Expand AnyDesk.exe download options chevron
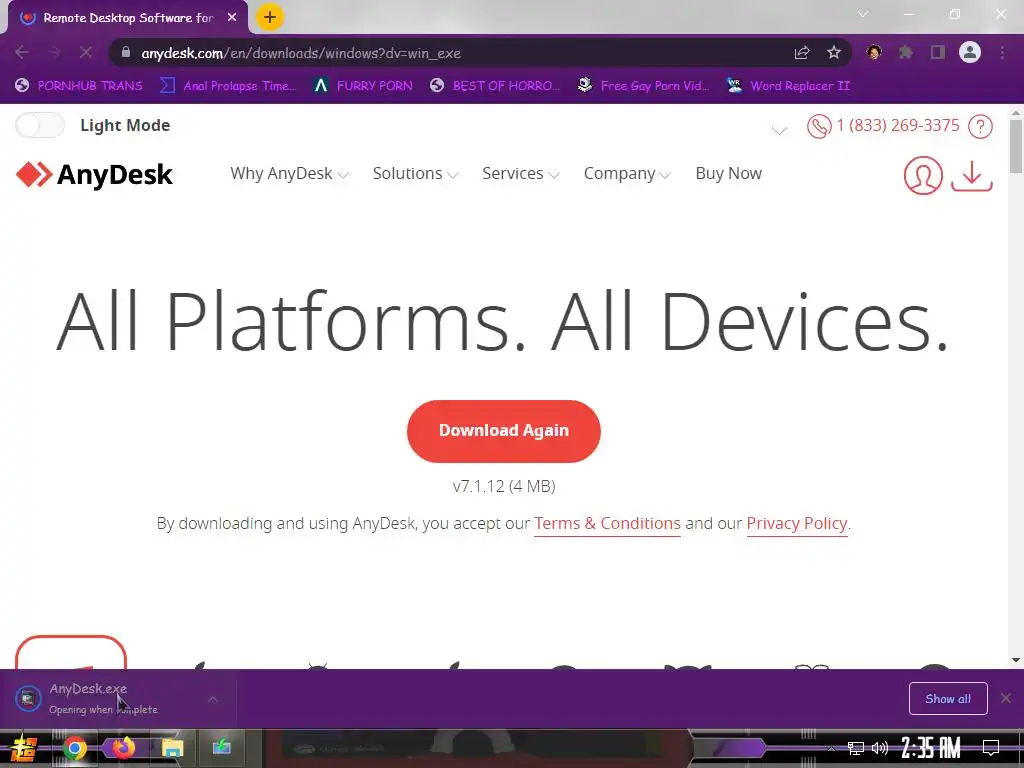Viewport: 1024px width, 768px height. coord(213,699)
